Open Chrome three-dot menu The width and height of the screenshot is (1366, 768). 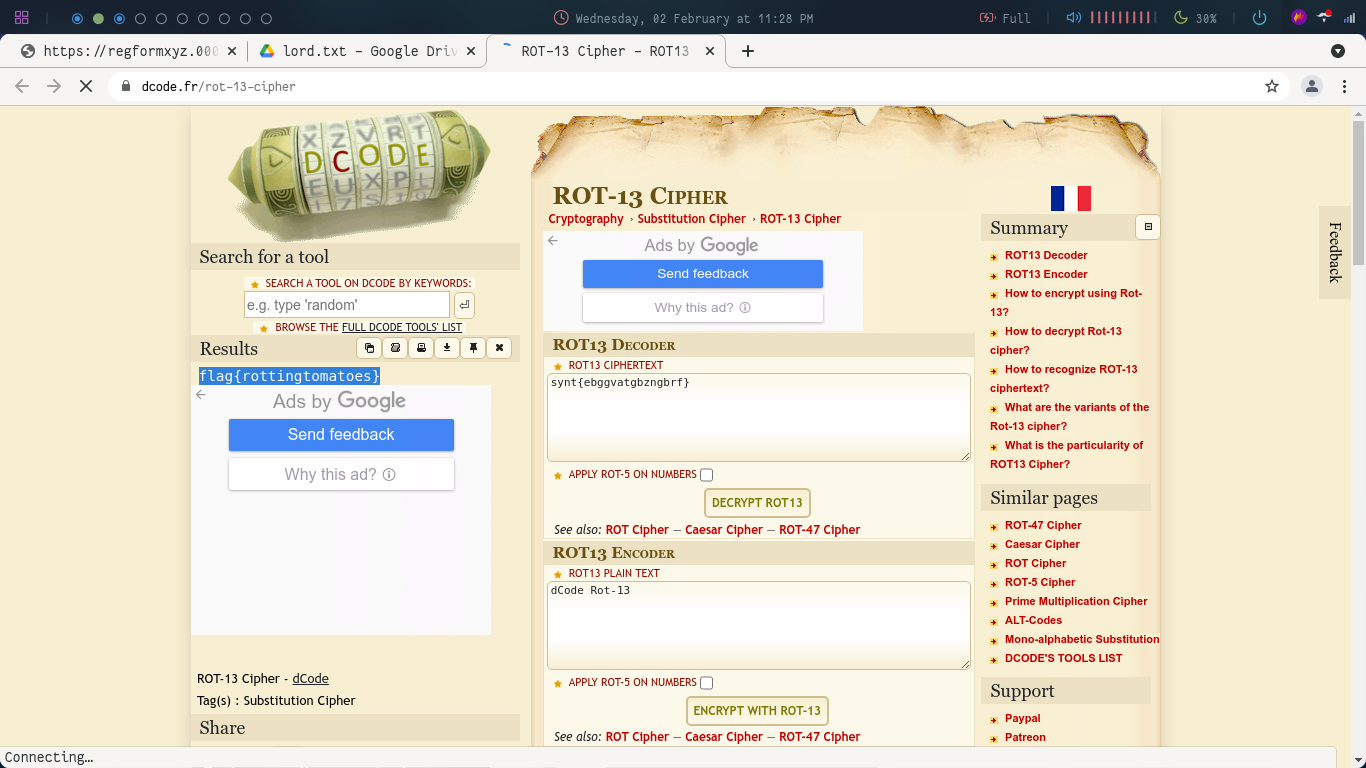1346,86
